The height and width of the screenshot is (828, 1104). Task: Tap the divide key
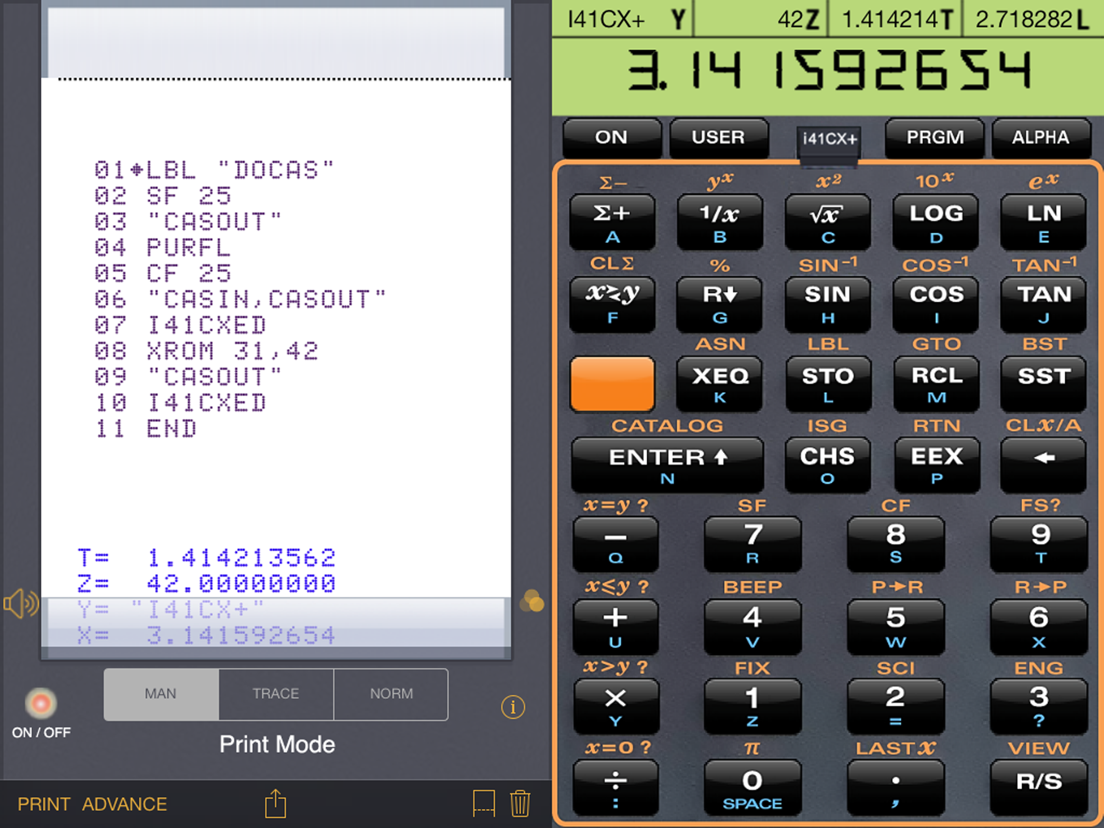(x=615, y=788)
